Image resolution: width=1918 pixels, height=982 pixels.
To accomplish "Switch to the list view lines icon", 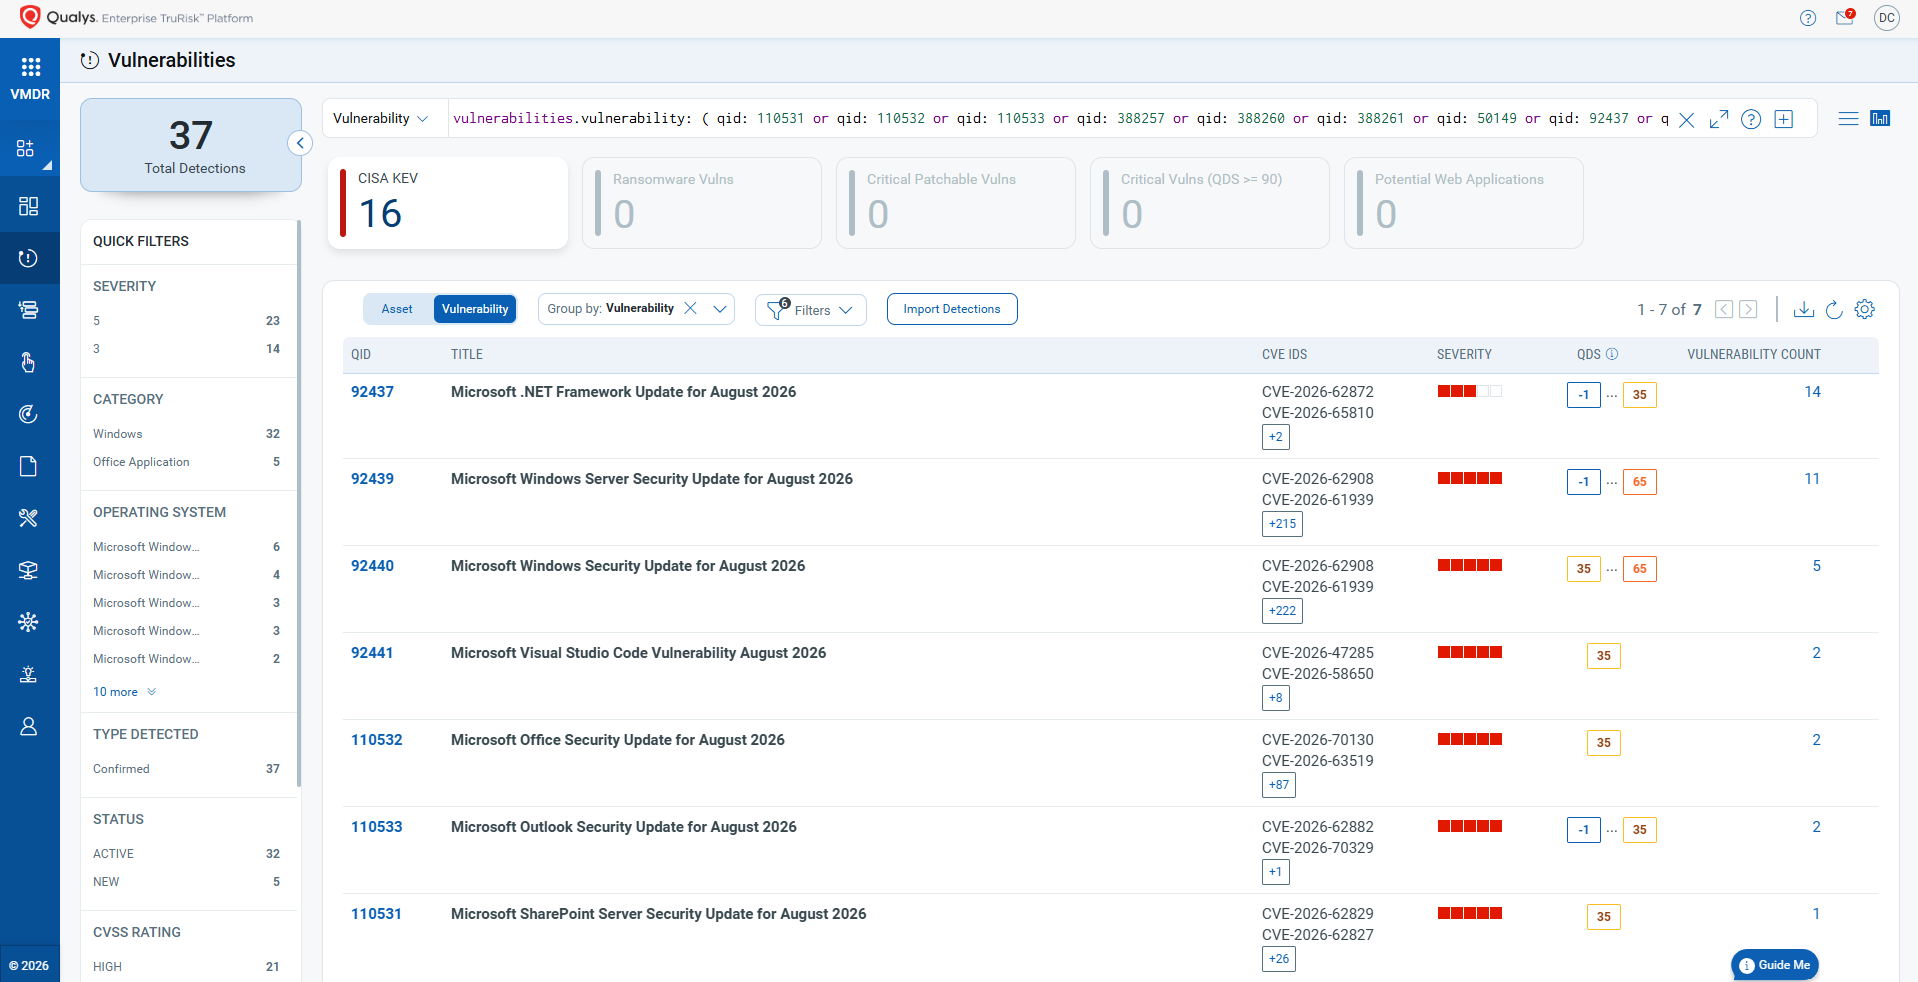I will click(x=1848, y=118).
